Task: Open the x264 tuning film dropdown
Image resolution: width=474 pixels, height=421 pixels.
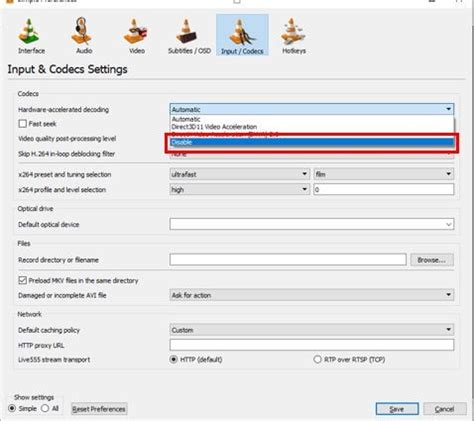Action: pyautogui.click(x=384, y=174)
